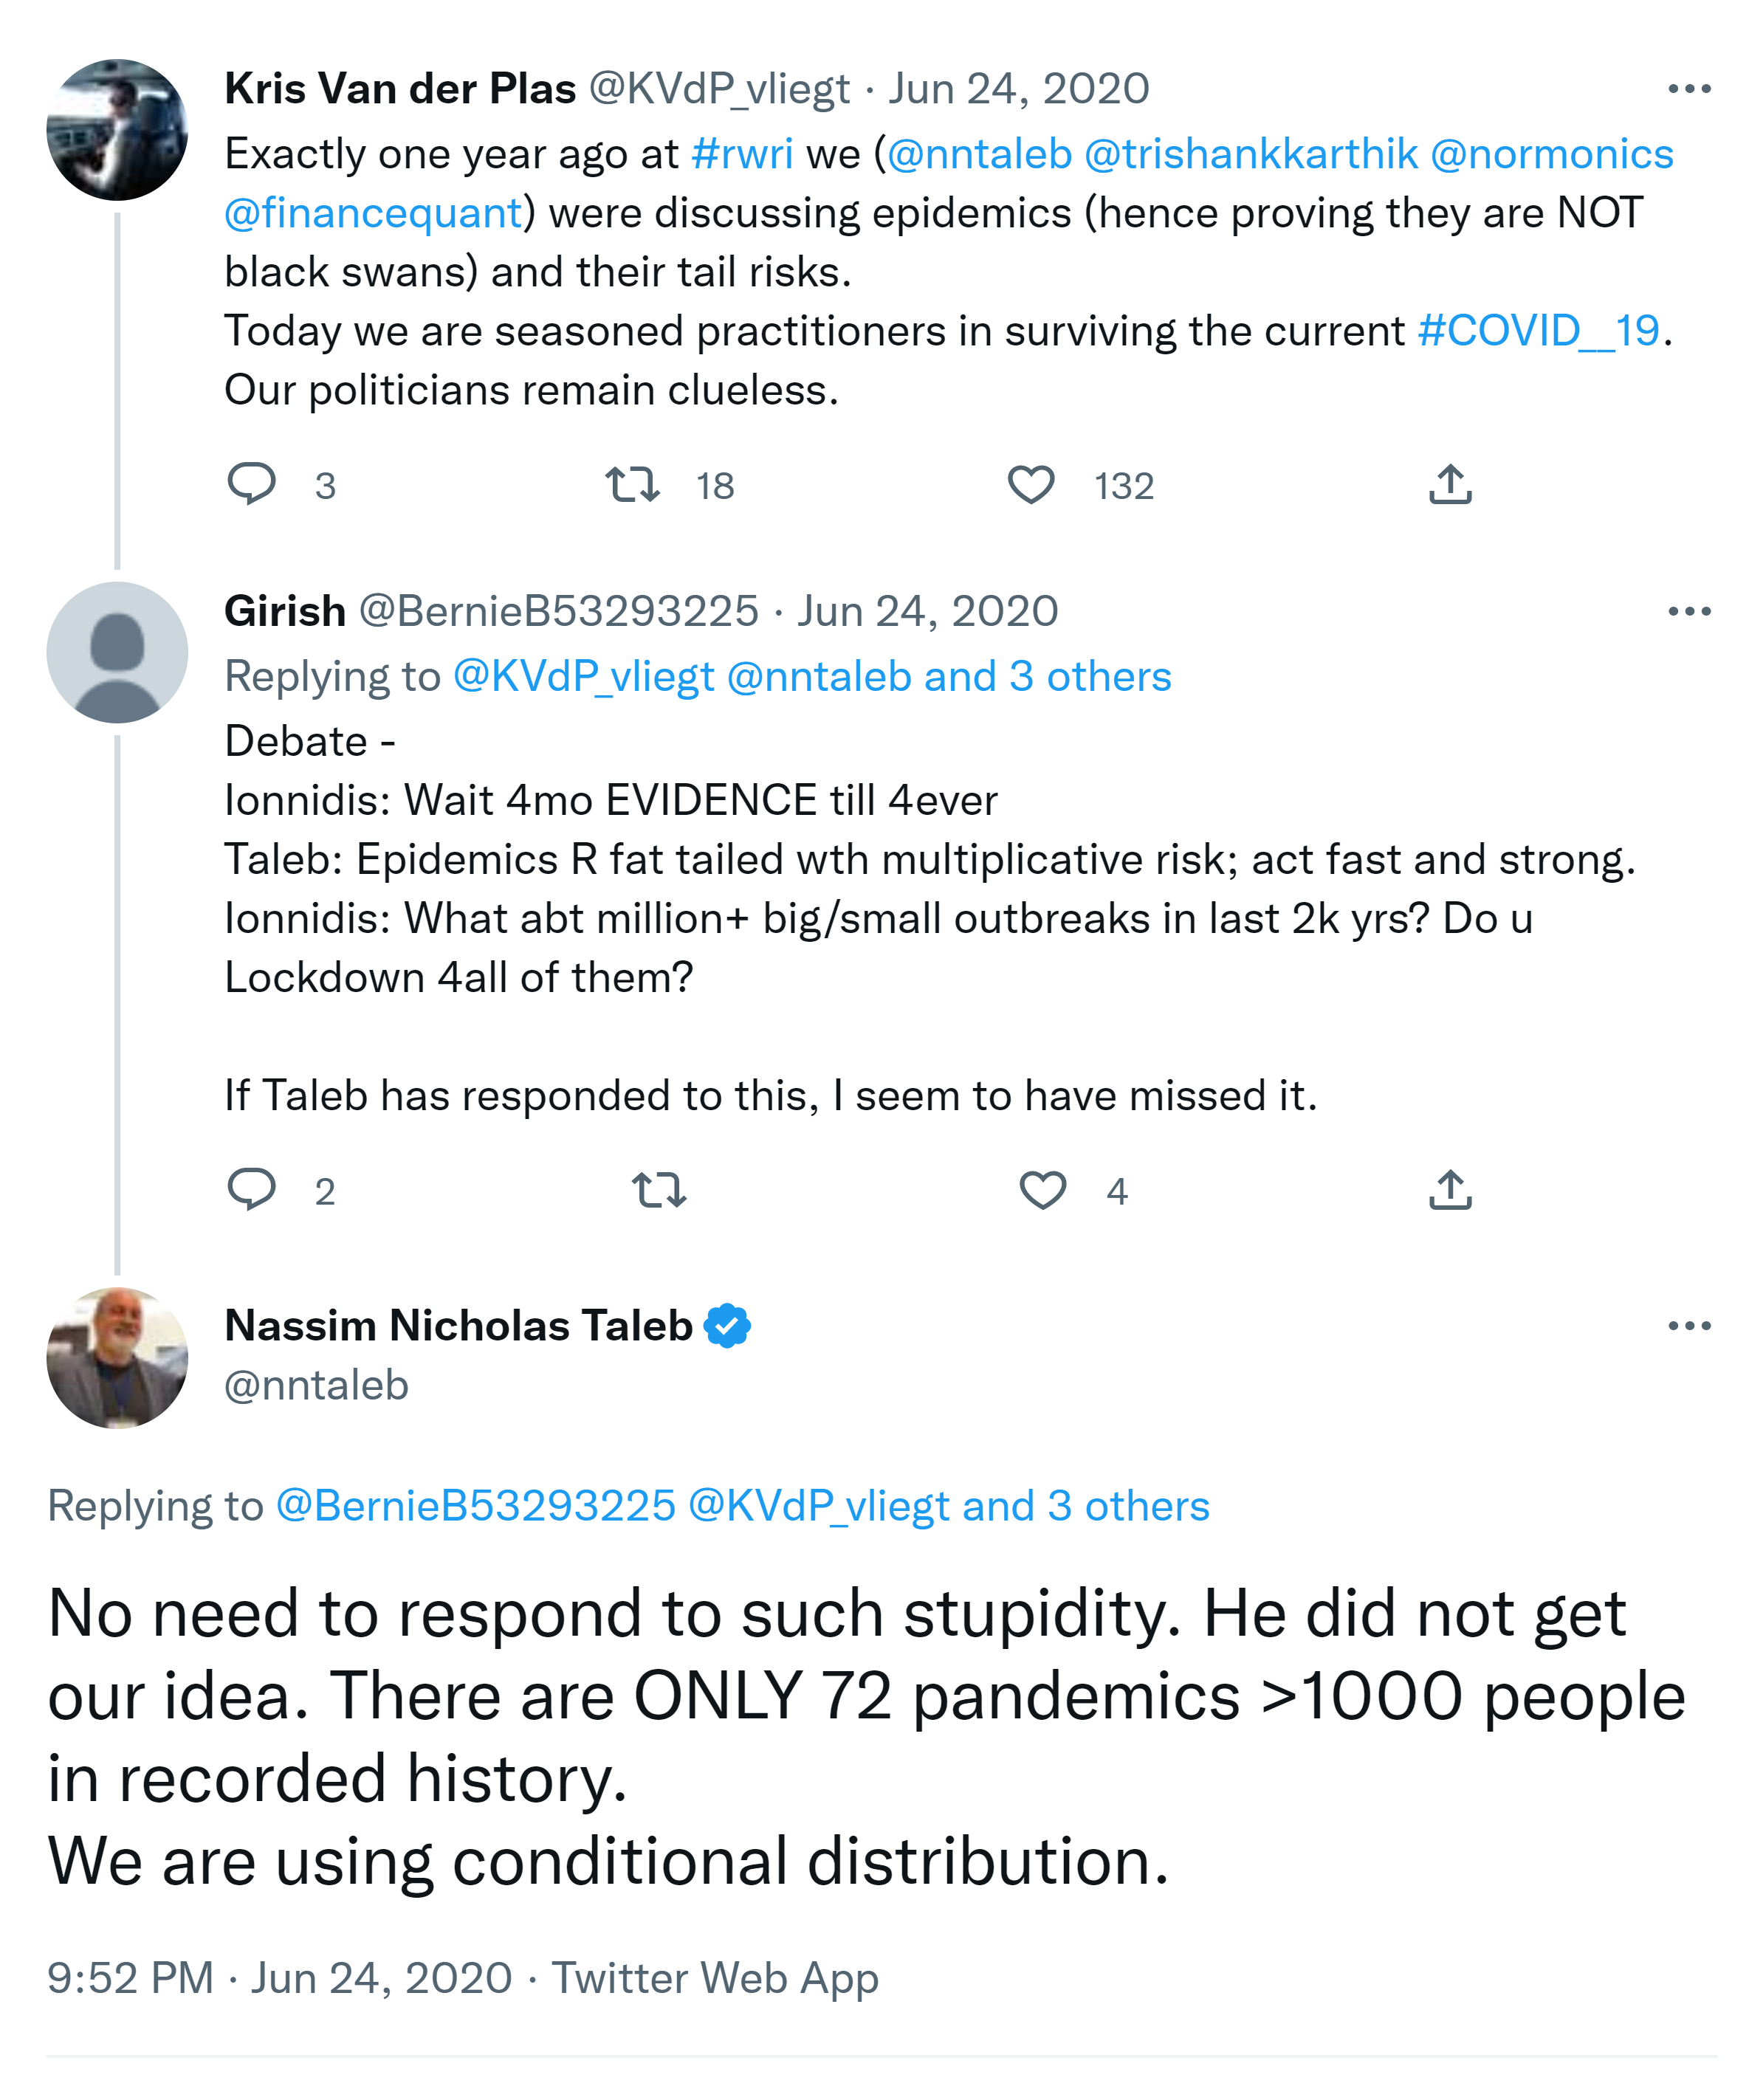
Task: Click reply icon on Kris Van der Plas tweet
Action: (x=251, y=484)
